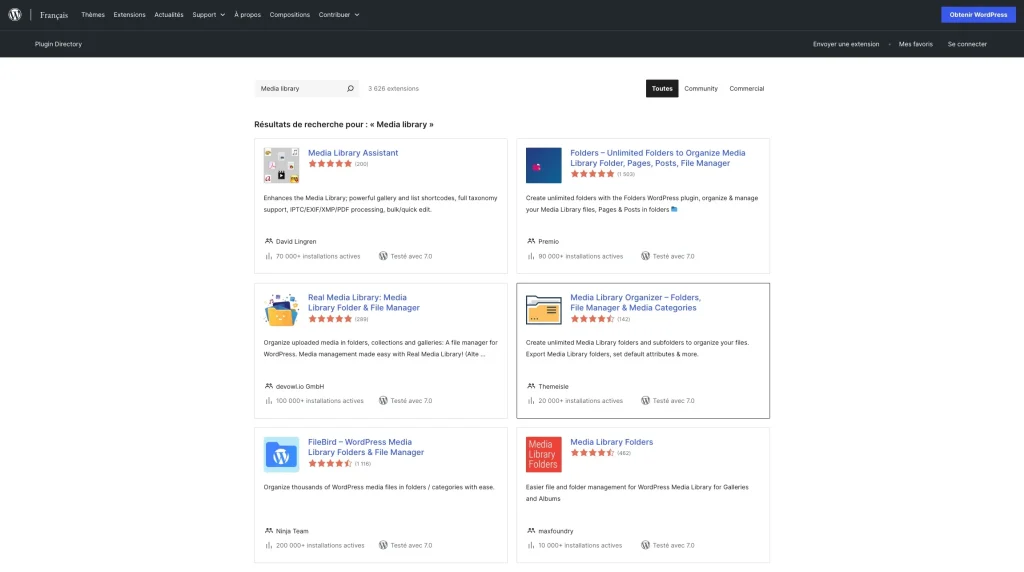1024x572 pixels.
Task: Click 10 000+ installations actives text
Action: click(x=580, y=545)
